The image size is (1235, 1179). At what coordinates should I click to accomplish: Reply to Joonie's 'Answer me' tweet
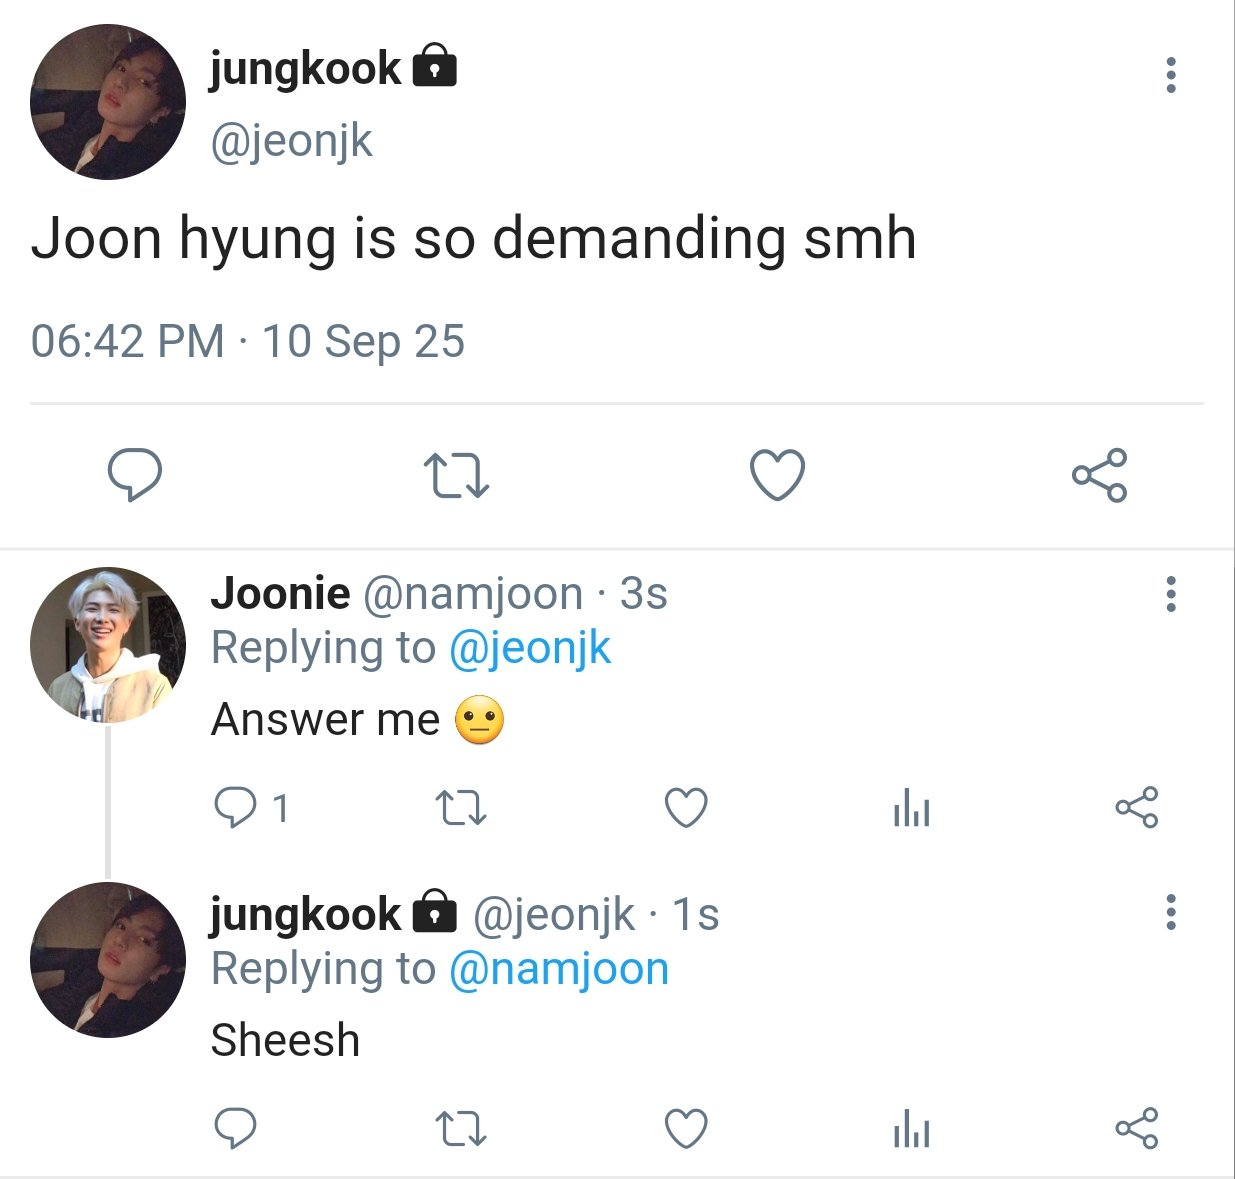coord(236,807)
